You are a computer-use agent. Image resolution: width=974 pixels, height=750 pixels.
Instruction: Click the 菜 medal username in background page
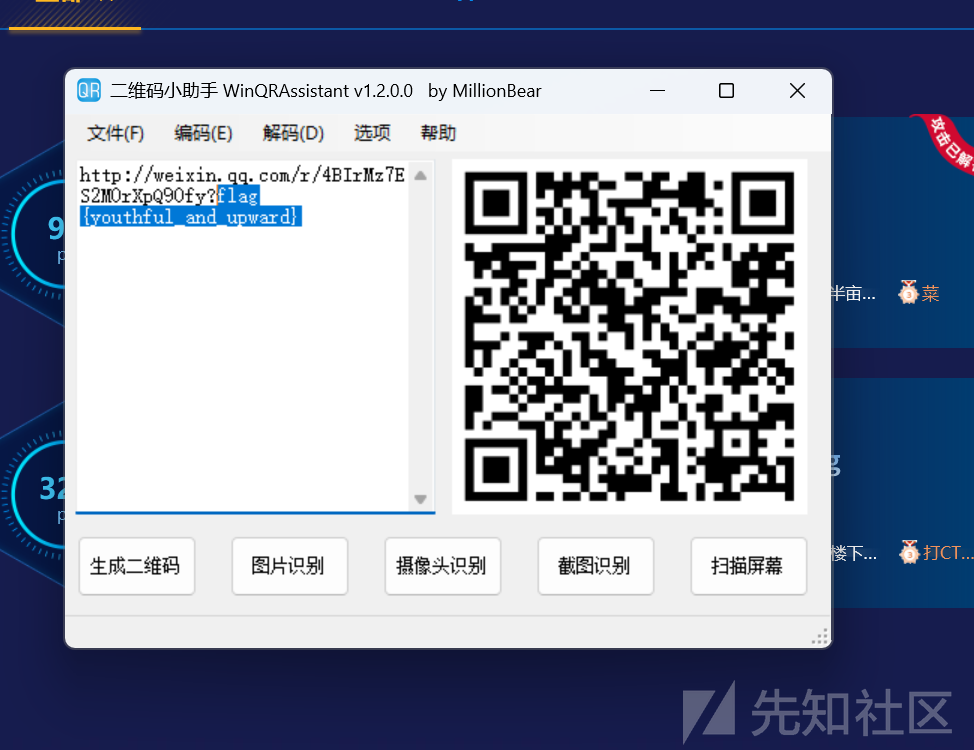click(x=930, y=293)
